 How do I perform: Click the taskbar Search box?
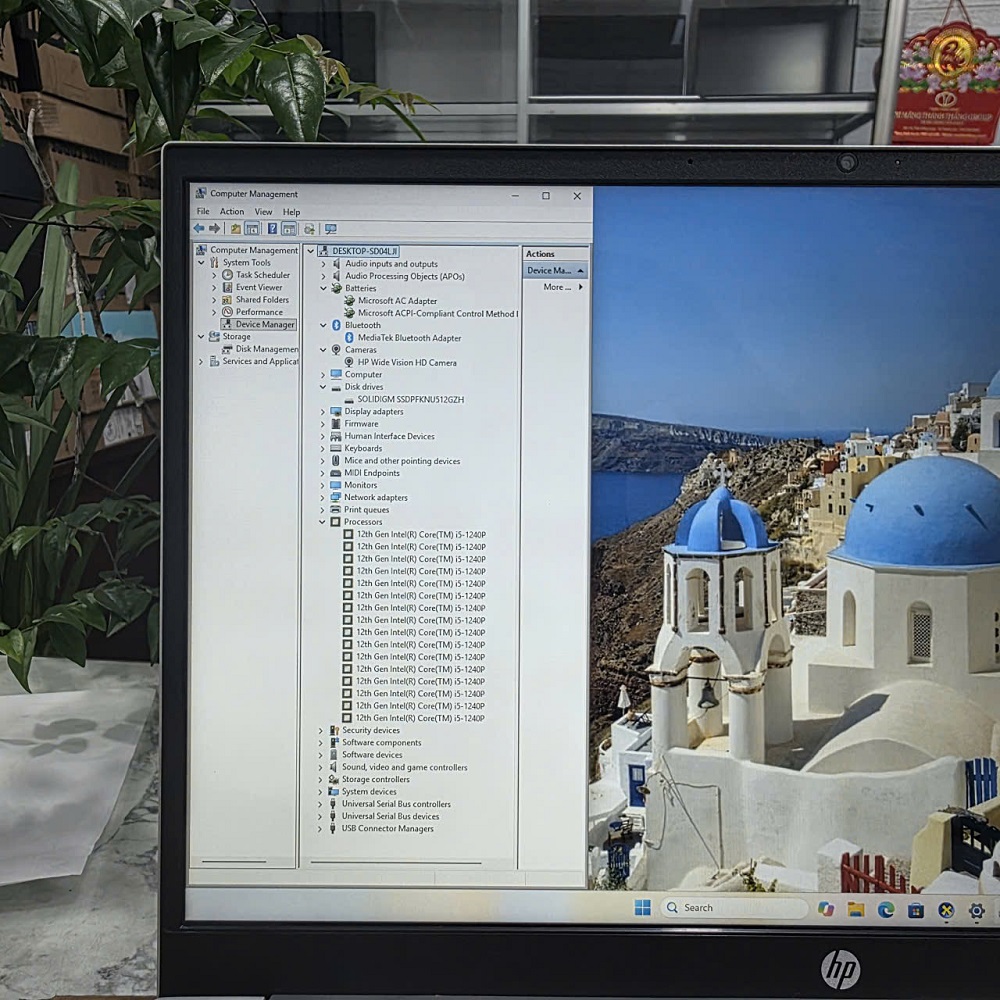735,908
